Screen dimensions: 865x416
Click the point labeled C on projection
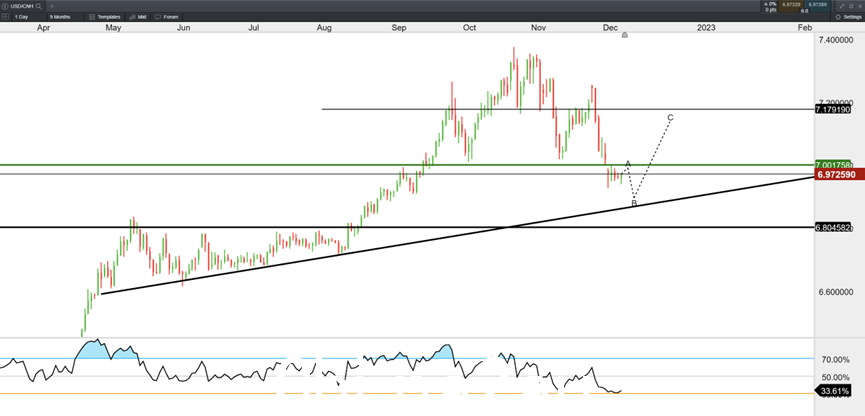(x=670, y=117)
